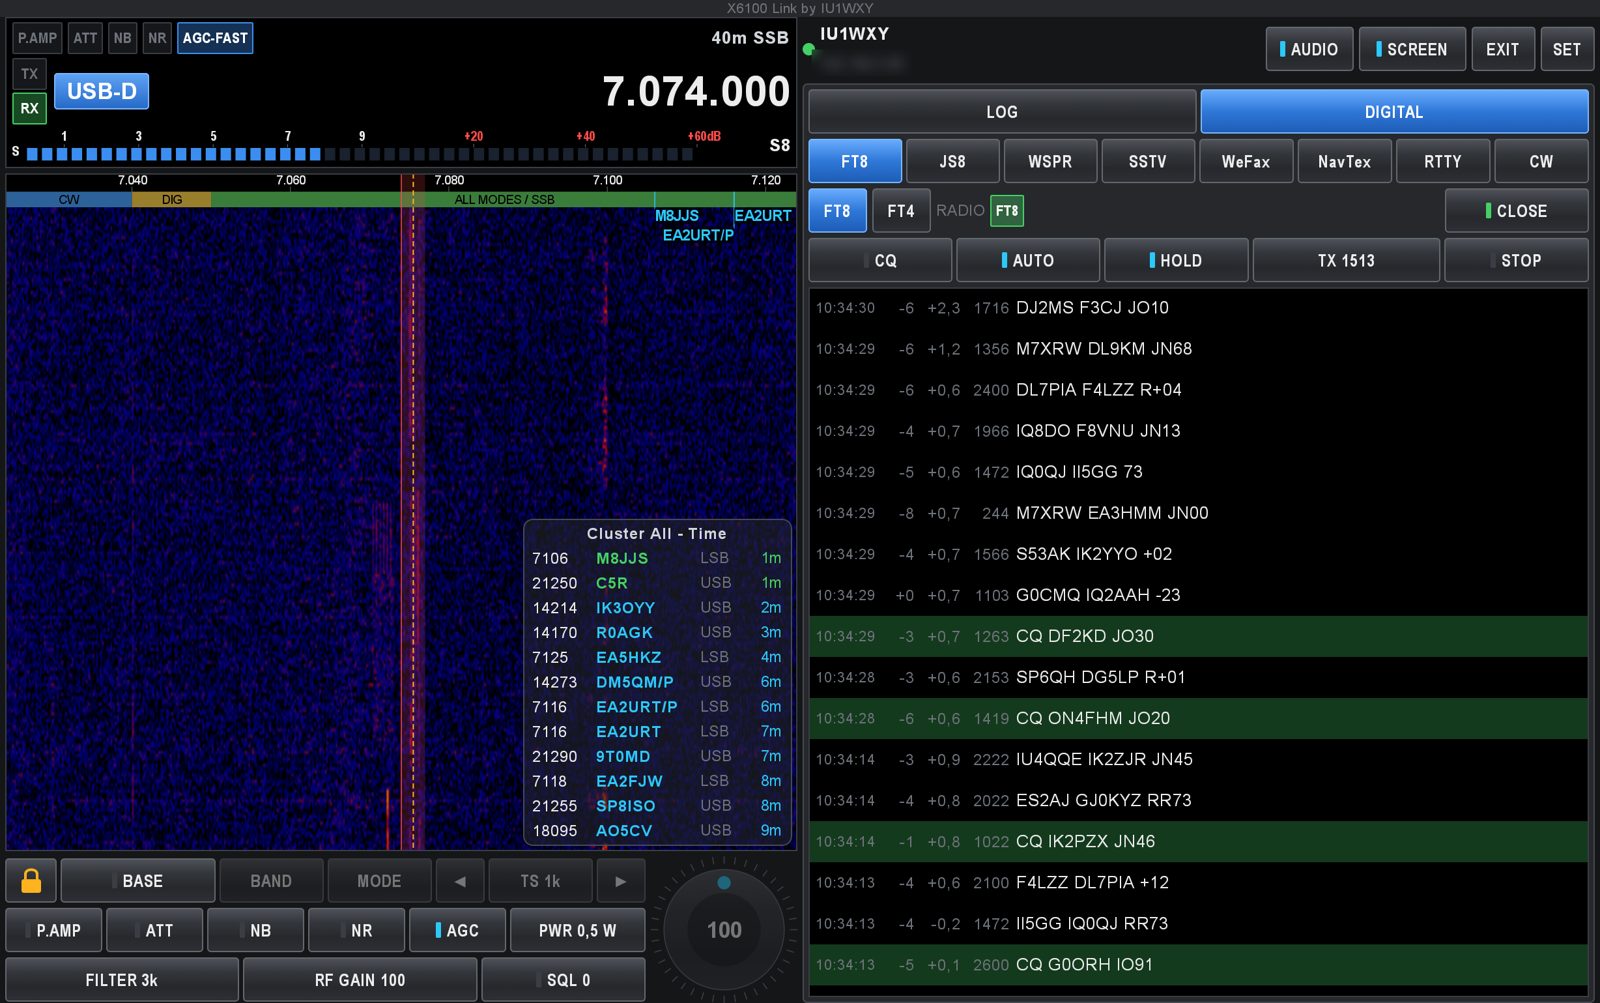
Task: Click the TX indicator
Action: [30, 74]
